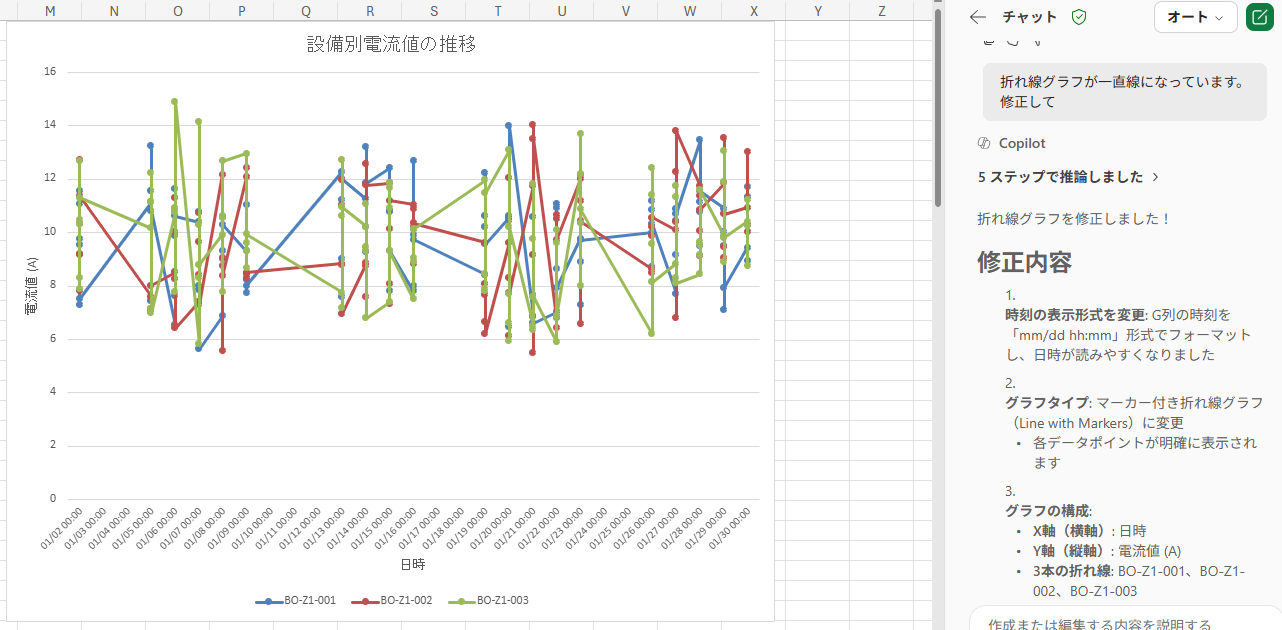
Task: Select the column Z header
Action: coord(881,10)
